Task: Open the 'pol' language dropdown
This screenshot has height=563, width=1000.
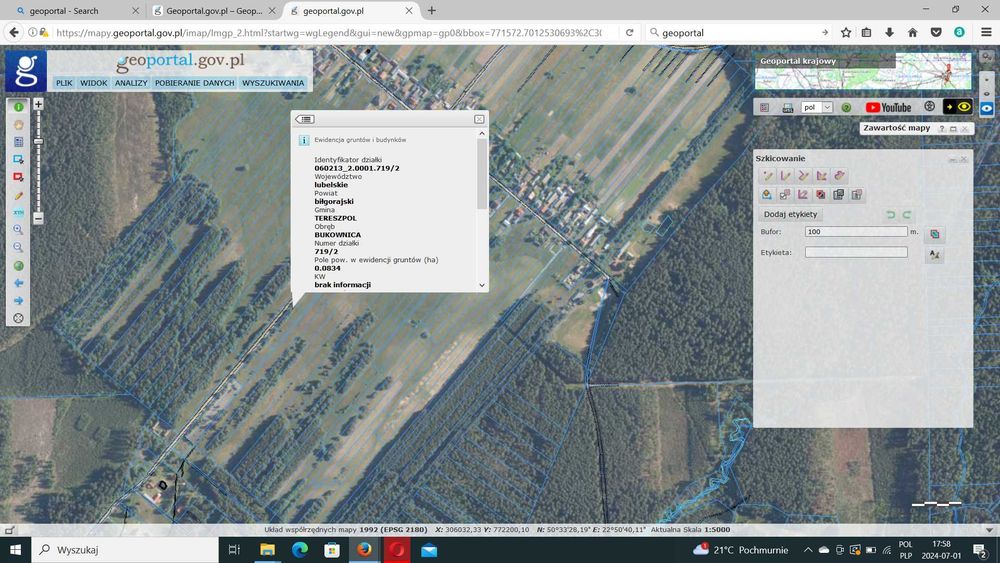Action: tap(816, 107)
